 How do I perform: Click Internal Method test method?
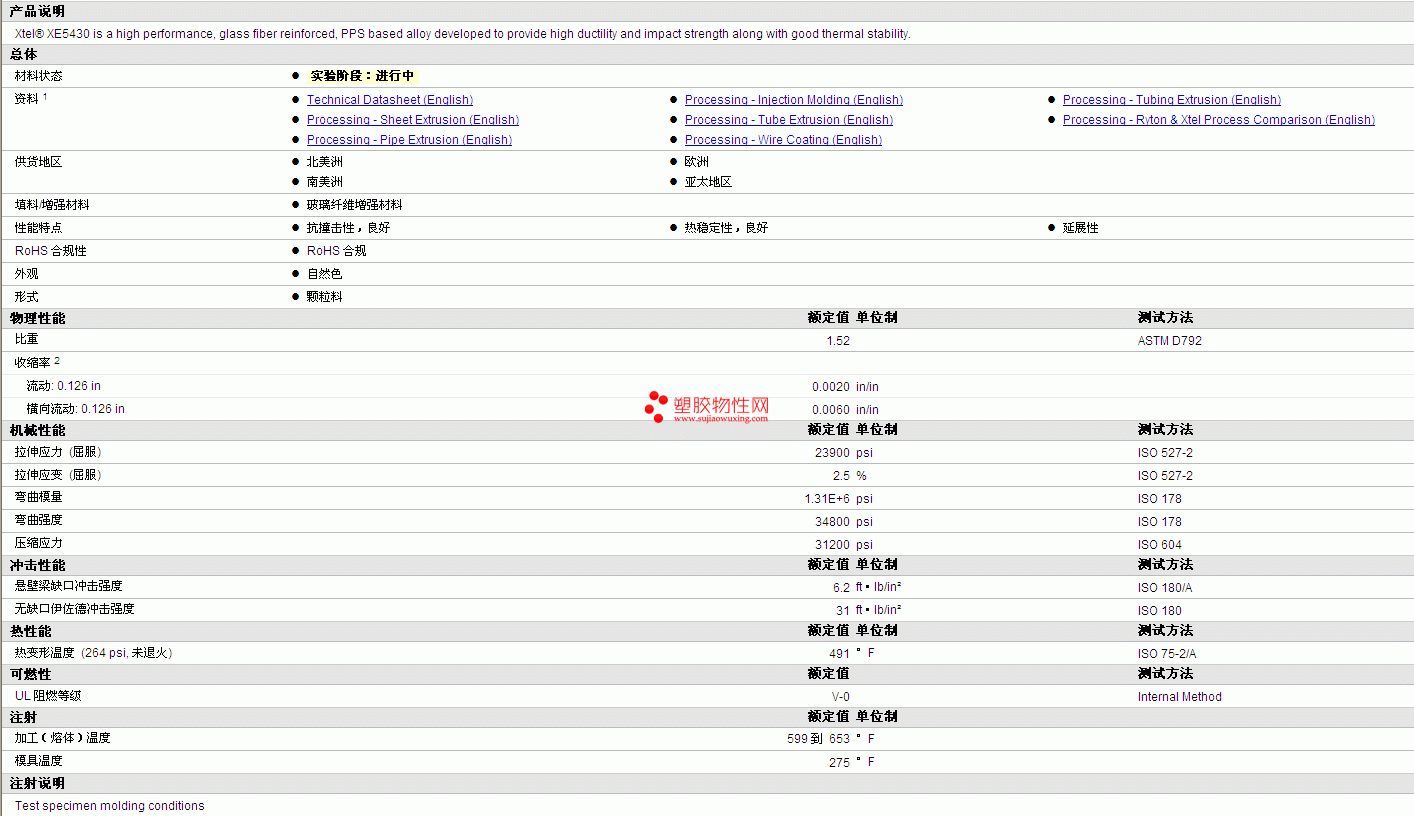click(x=1180, y=697)
